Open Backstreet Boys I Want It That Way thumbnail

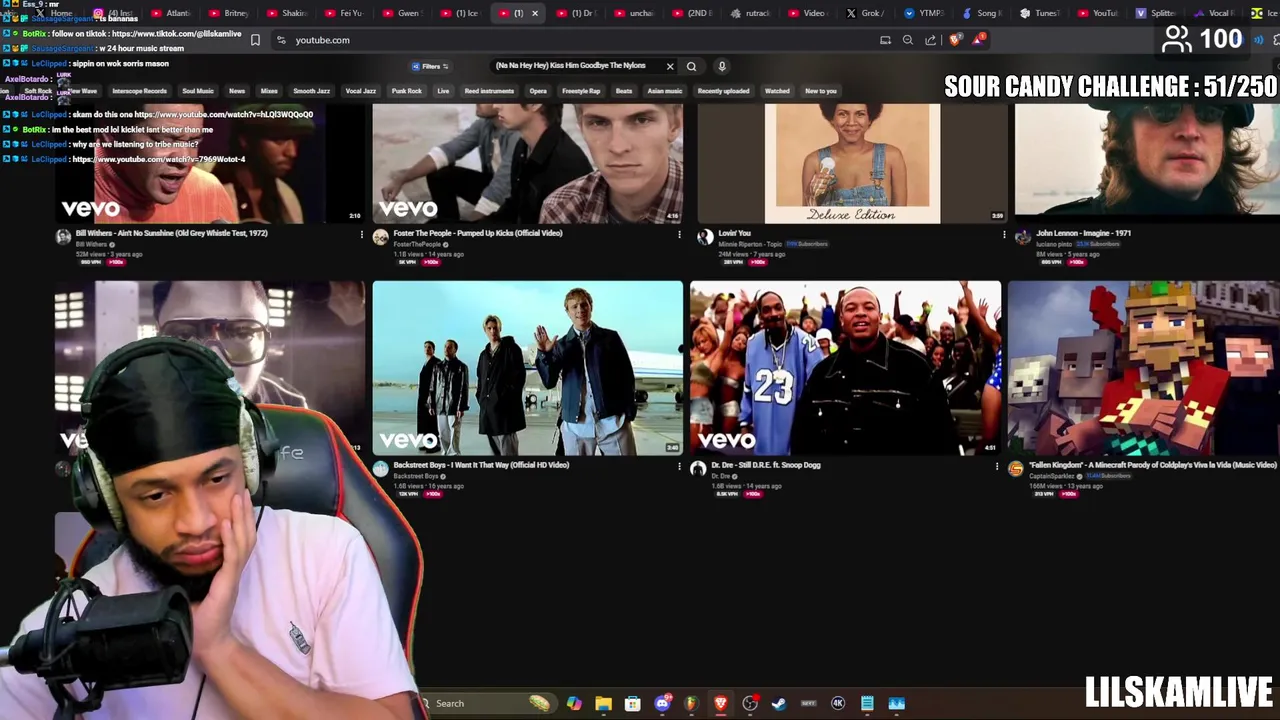(528, 368)
